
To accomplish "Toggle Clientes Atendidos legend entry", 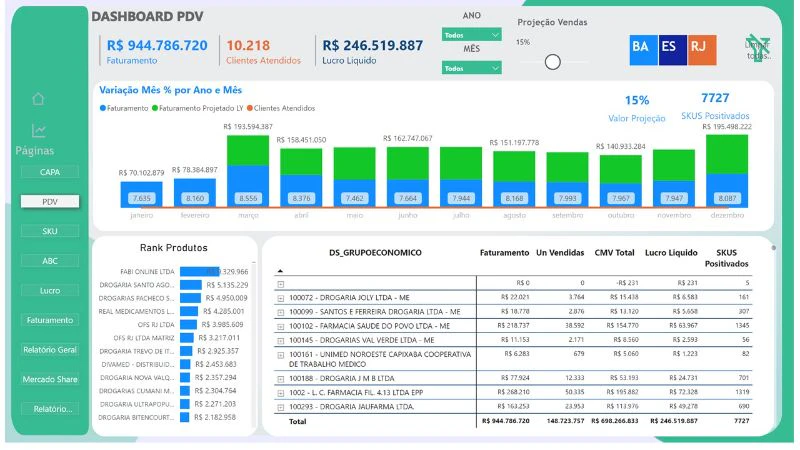I will click(x=281, y=108).
